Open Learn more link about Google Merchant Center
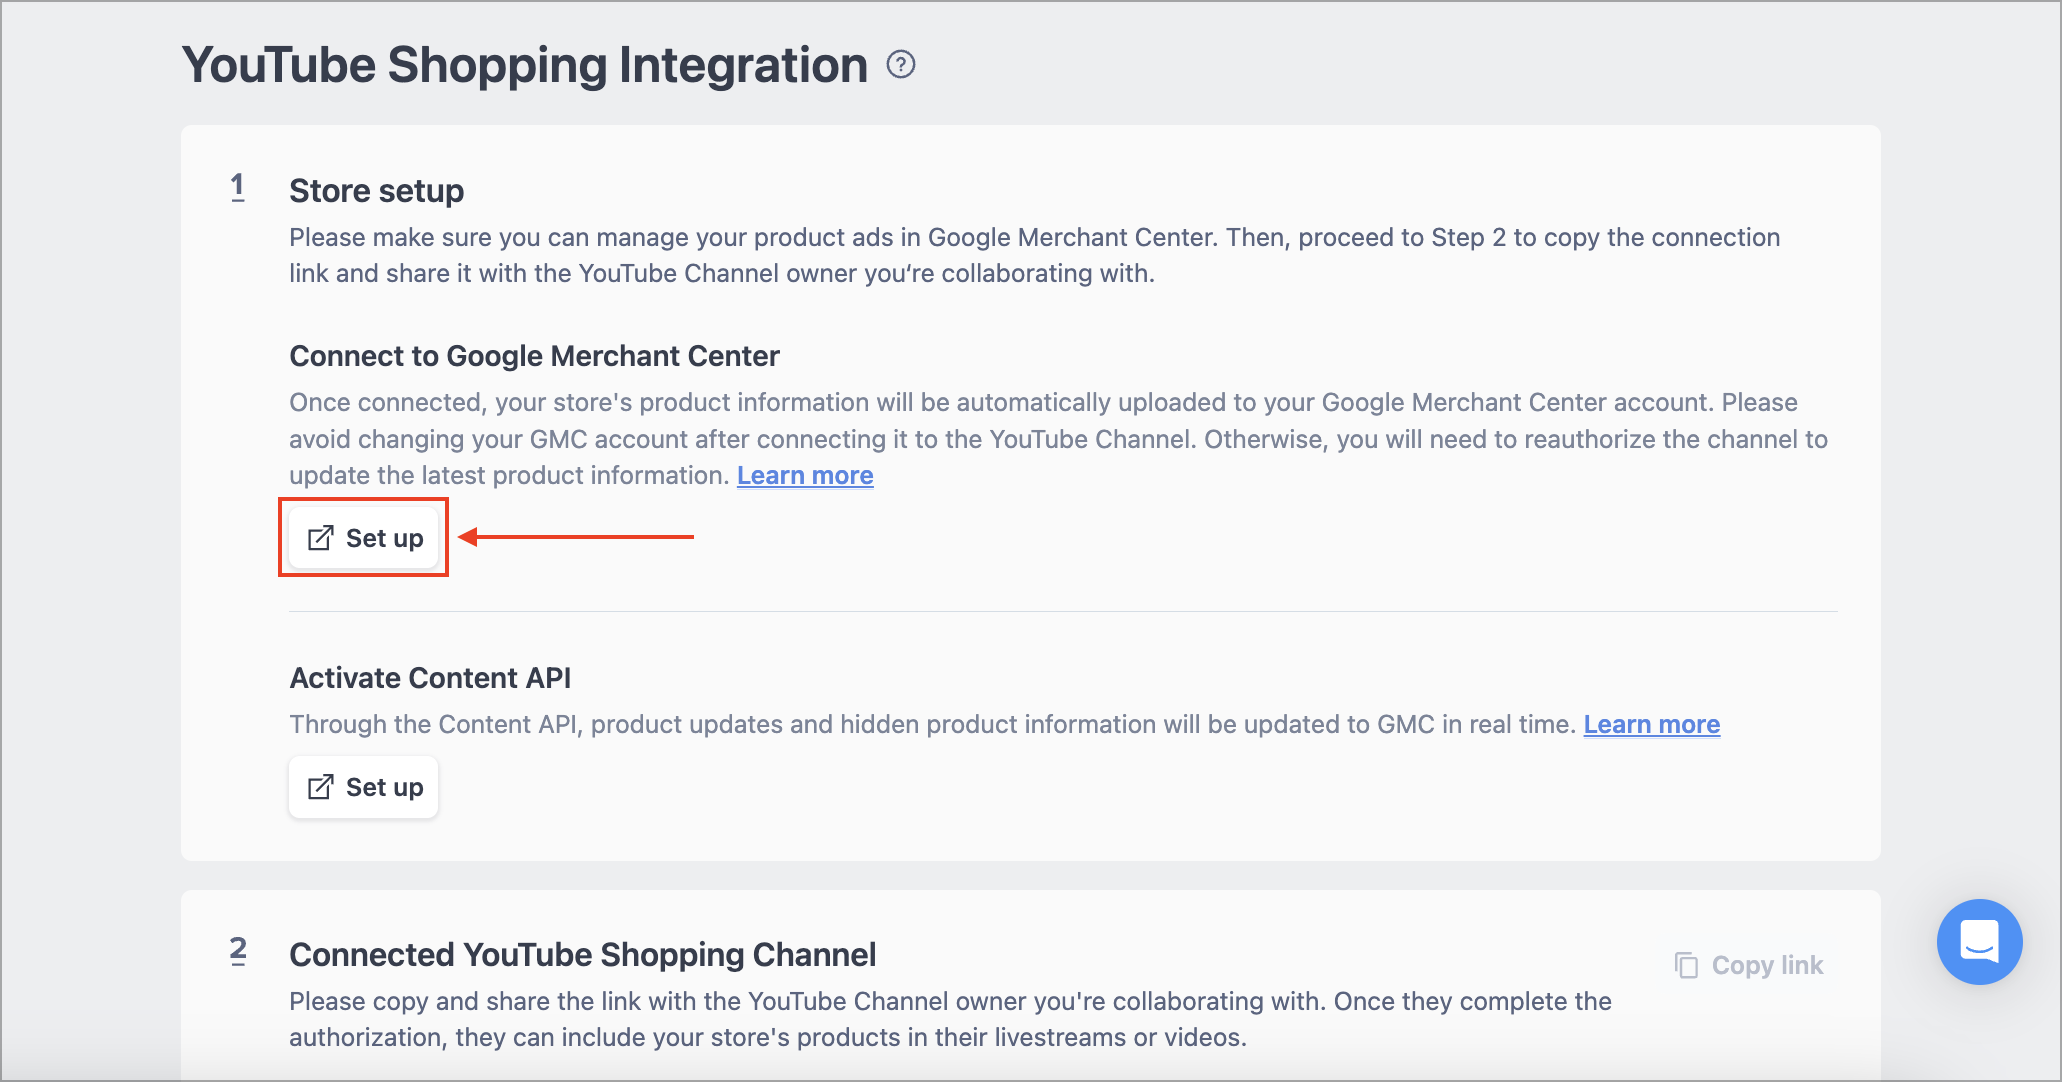2062x1082 pixels. tap(805, 475)
